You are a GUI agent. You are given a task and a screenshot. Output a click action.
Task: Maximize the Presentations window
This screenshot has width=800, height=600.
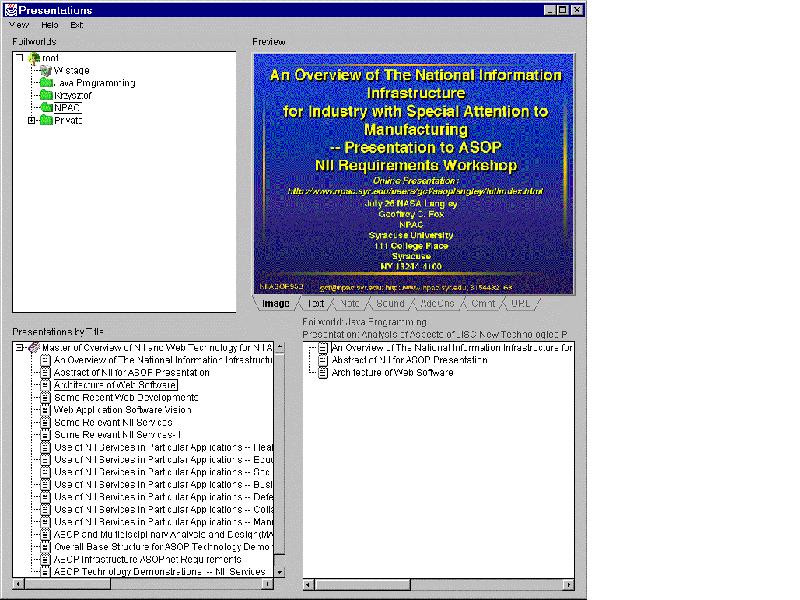pyautogui.click(x=563, y=10)
